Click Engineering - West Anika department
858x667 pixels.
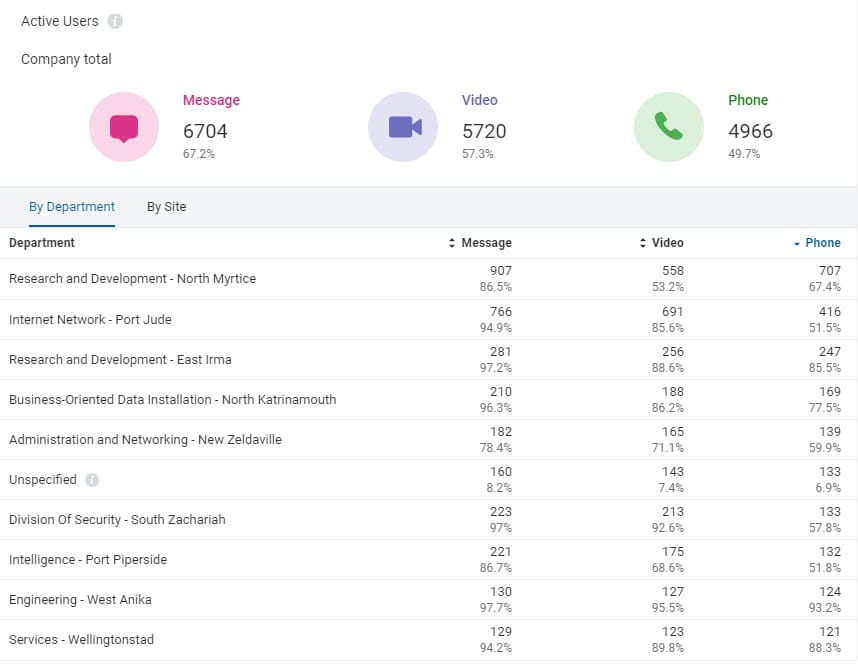click(x=80, y=600)
